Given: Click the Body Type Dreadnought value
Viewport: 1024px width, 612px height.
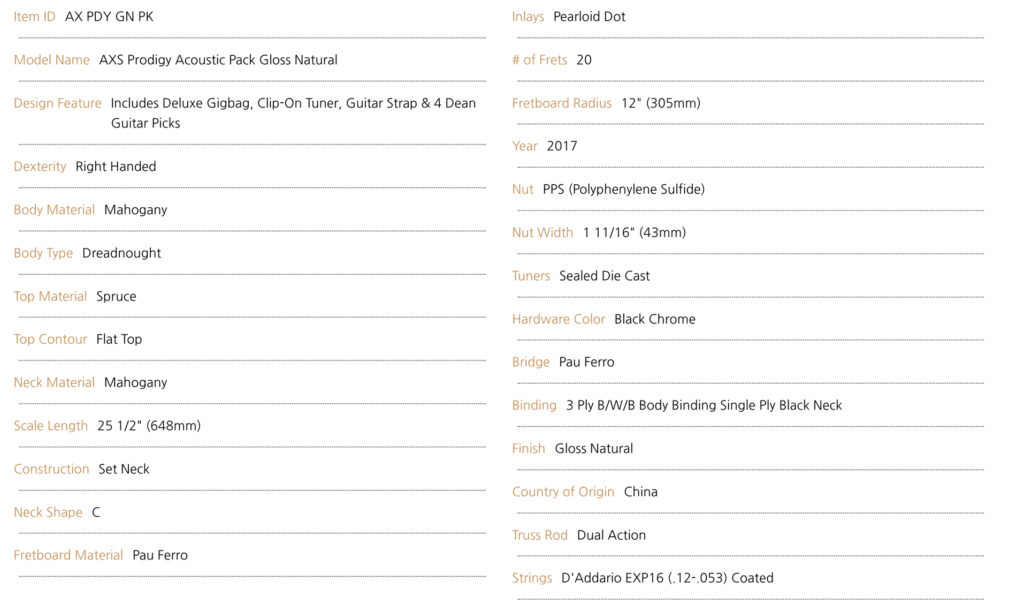Looking at the screenshot, I should [x=121, y=253].
